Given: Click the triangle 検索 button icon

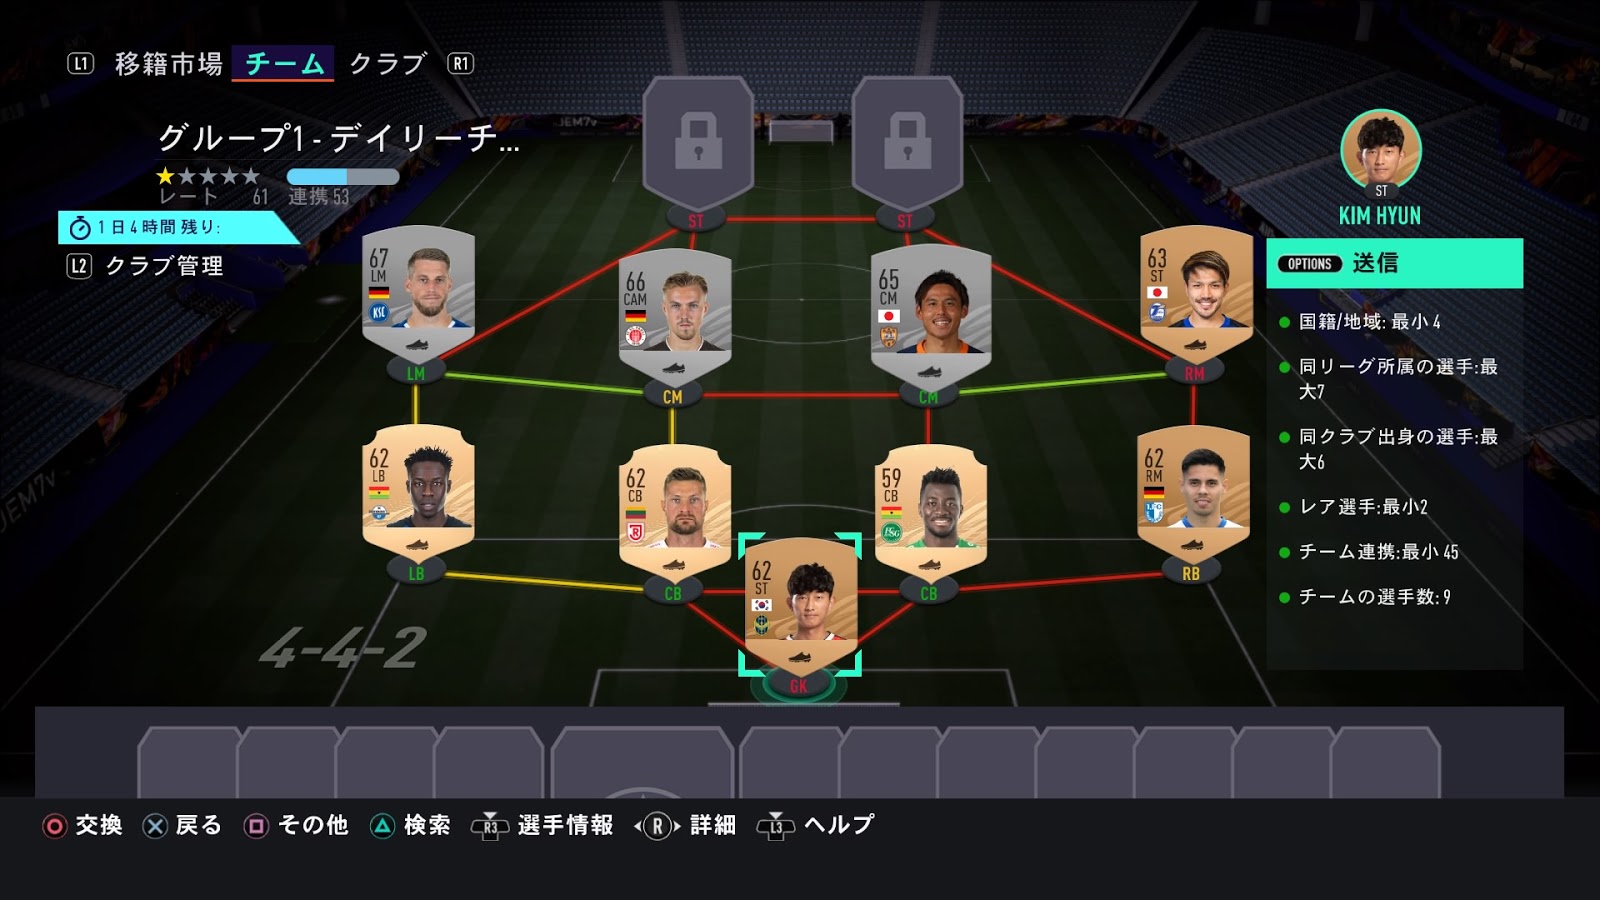Looking at the screenshot, I should point(383,826).
